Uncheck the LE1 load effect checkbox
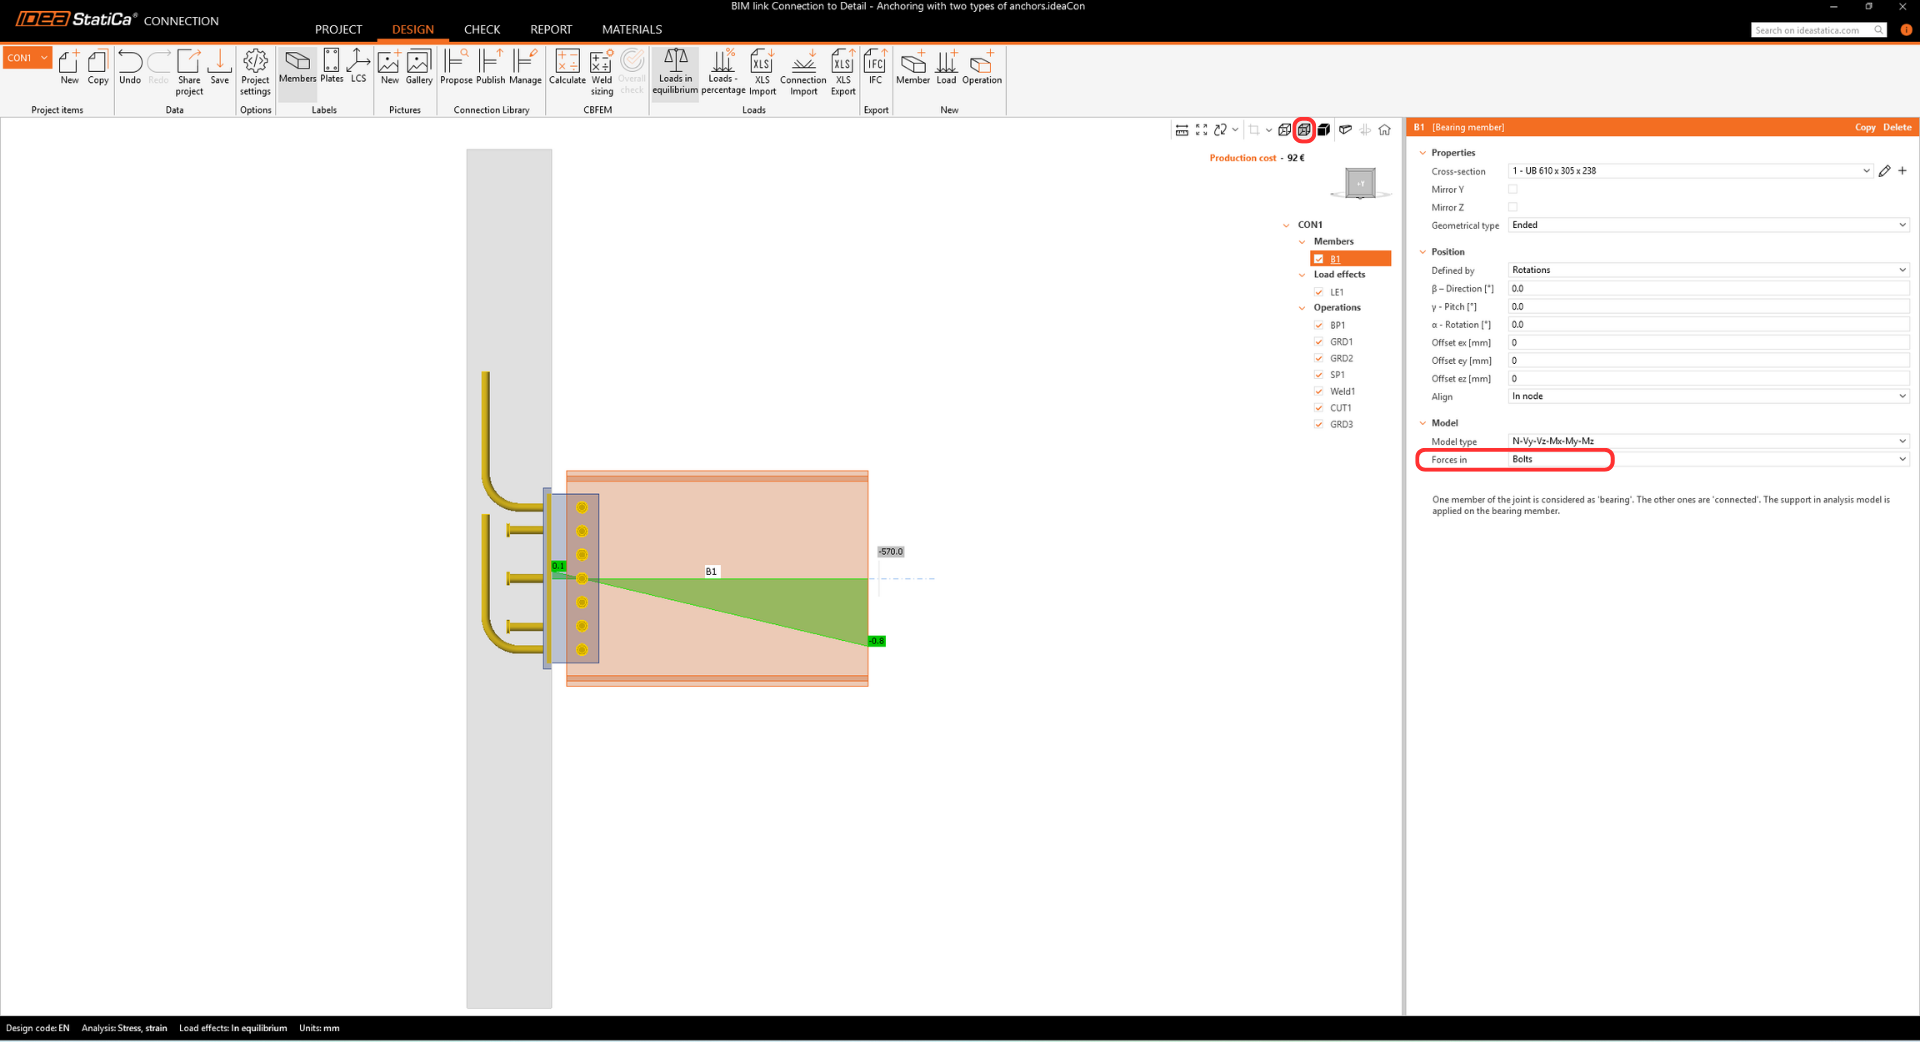 (x=1319, y=292)
